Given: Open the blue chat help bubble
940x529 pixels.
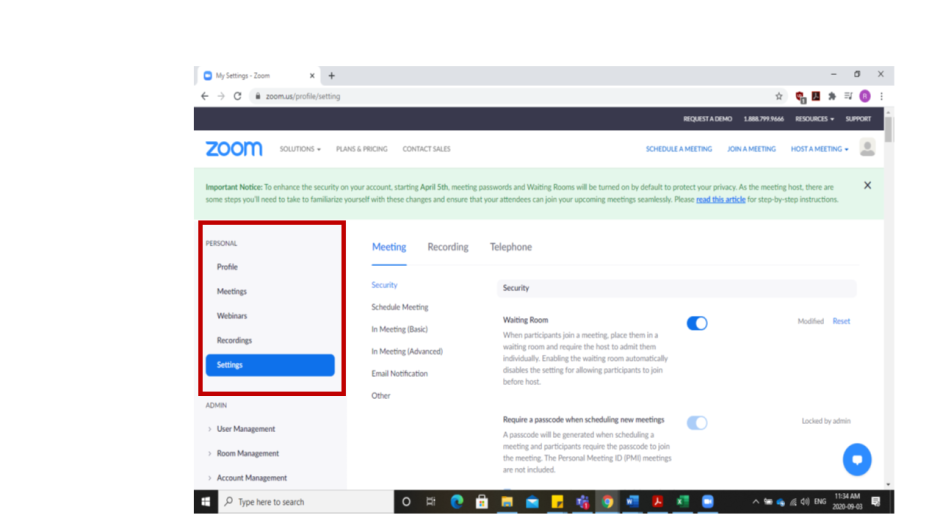Looking at the screenshot, I should pyautogui.click(x=857, y=459).
